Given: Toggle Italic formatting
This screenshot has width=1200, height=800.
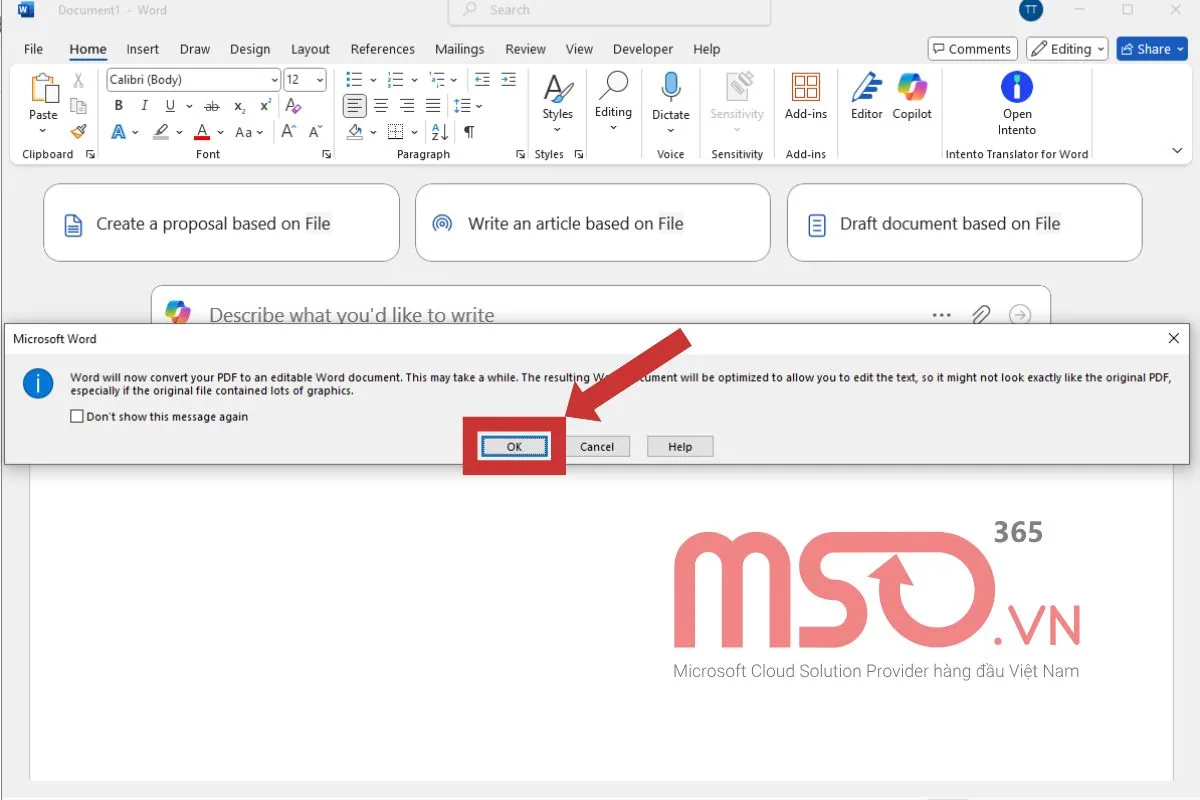Looking at the screenshot, I should pyautogui.click(x=145, y=106).
